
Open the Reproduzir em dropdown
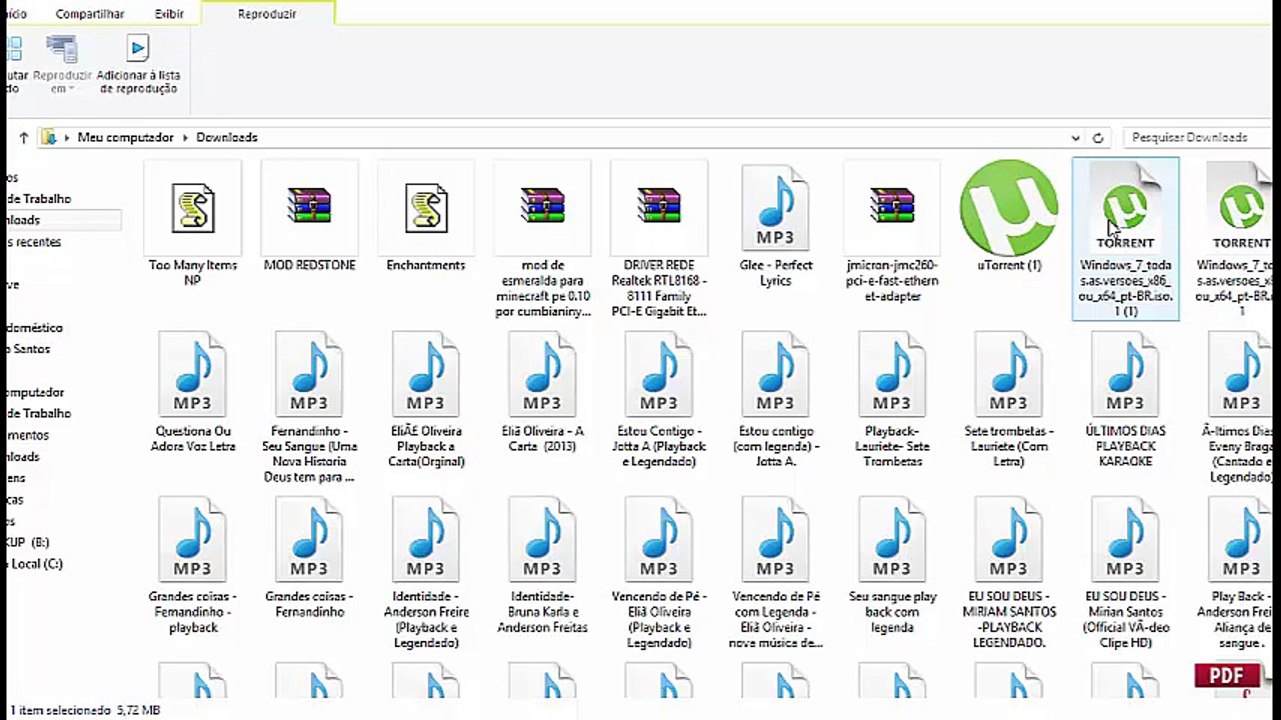pyautogui.click(x=62, y=65)
